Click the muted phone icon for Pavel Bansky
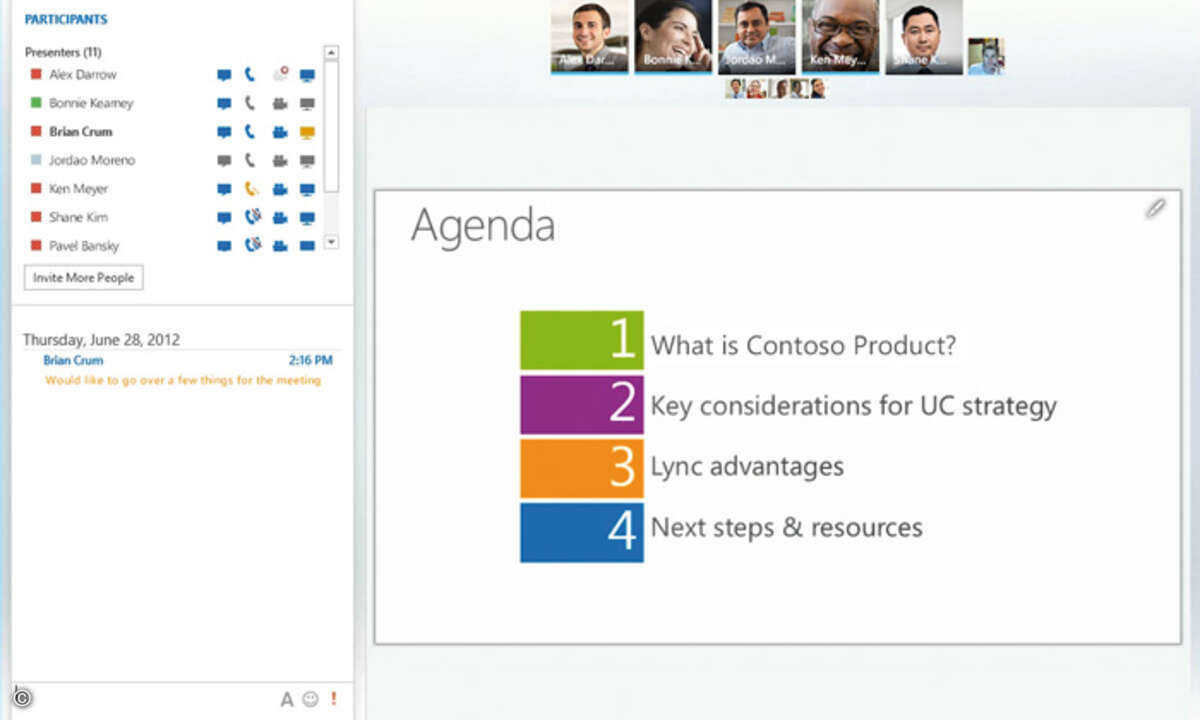 coord(252,244)
